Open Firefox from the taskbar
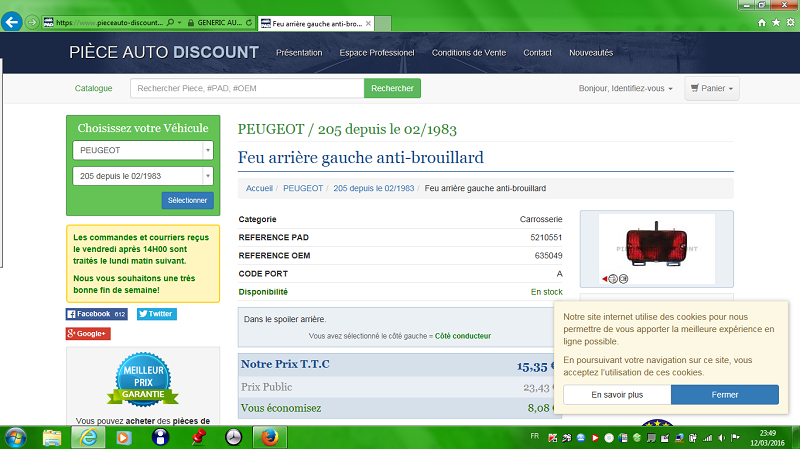Screen dimensions: 800x449 pos(269,438)
